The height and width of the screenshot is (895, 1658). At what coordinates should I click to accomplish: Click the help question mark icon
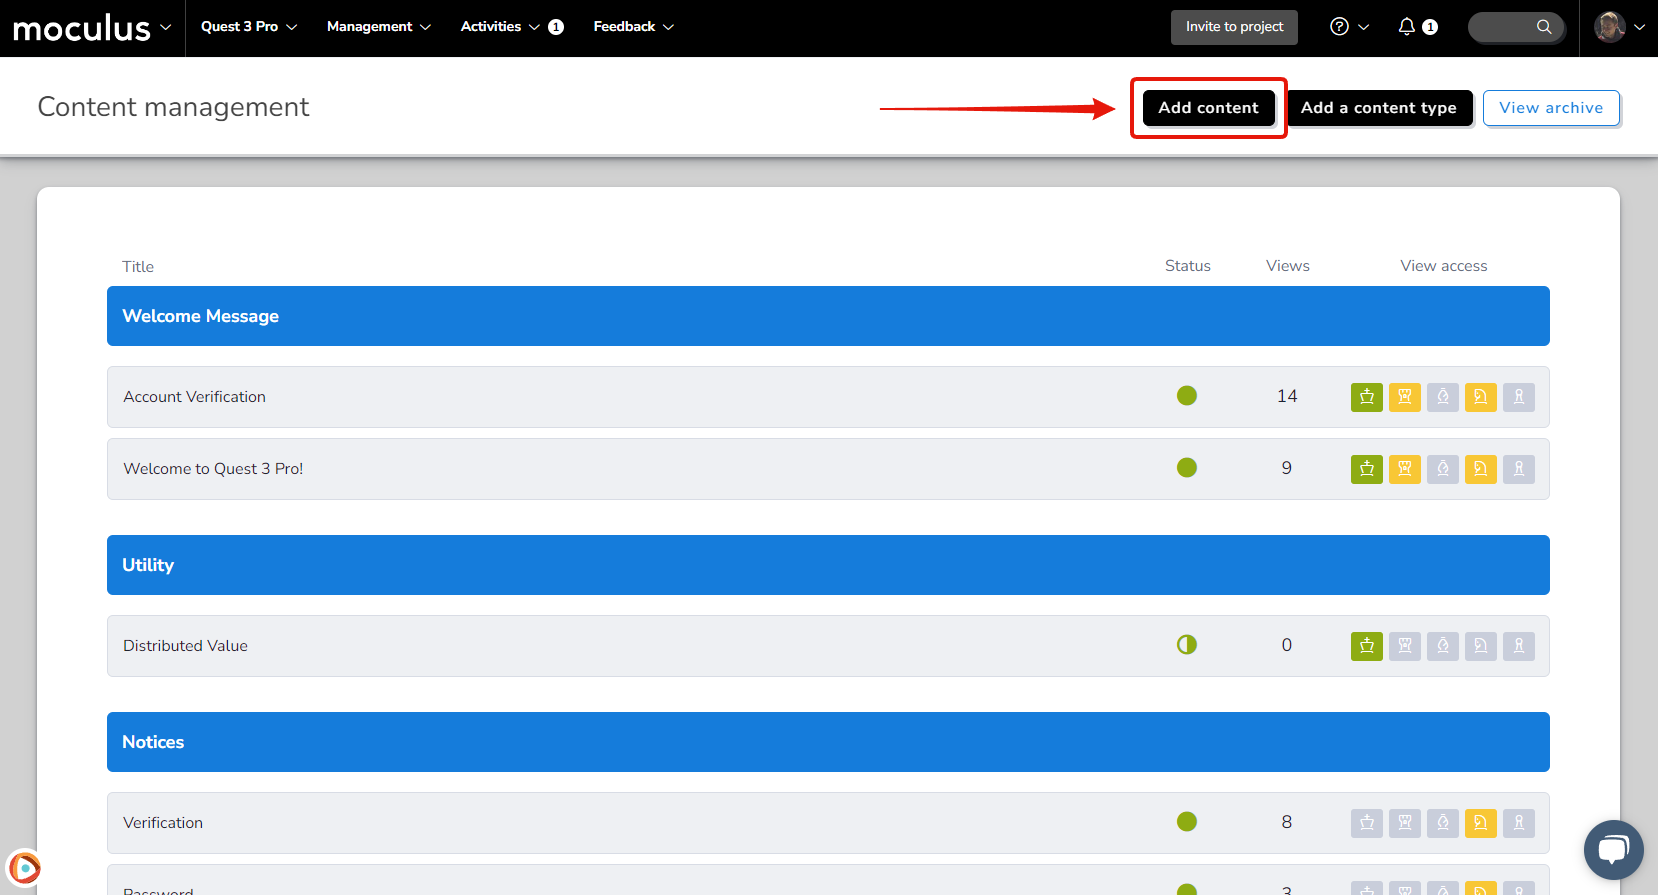pos(1339,27)
